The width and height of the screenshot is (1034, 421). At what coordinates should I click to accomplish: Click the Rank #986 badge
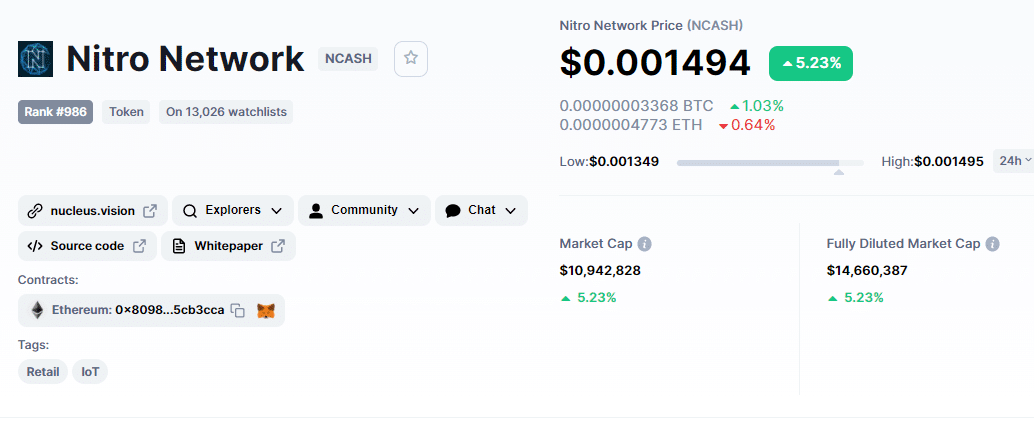[x=55, y=112]
